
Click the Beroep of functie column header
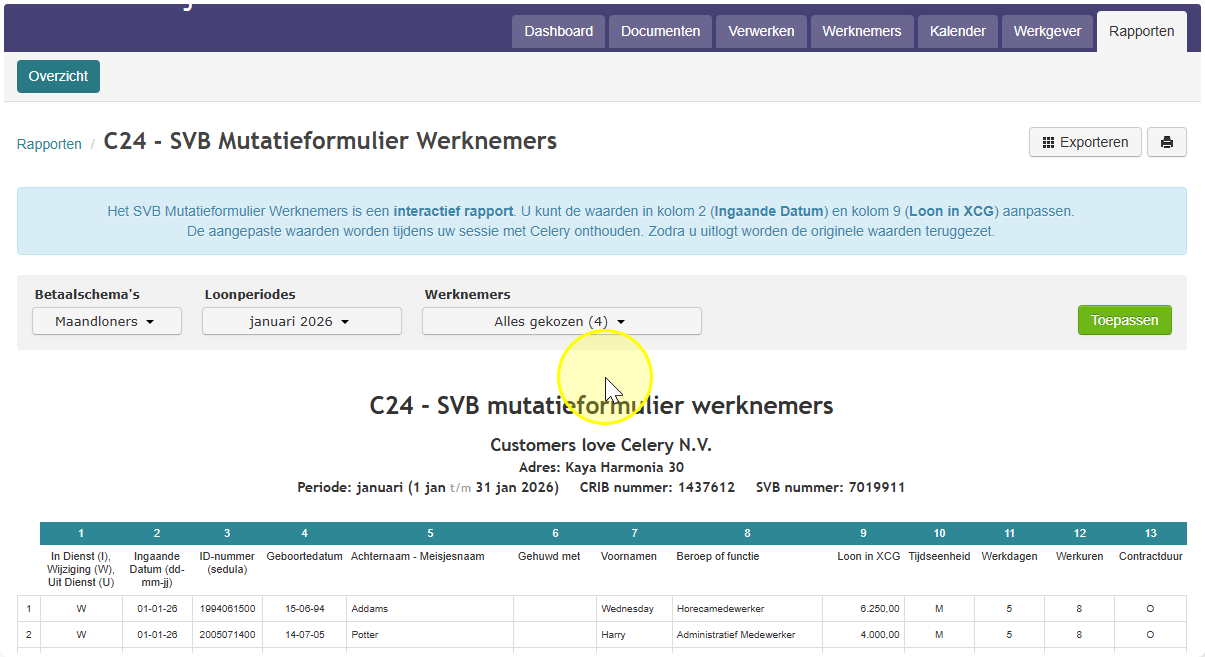pyautogui.click(x=718, y=556)
